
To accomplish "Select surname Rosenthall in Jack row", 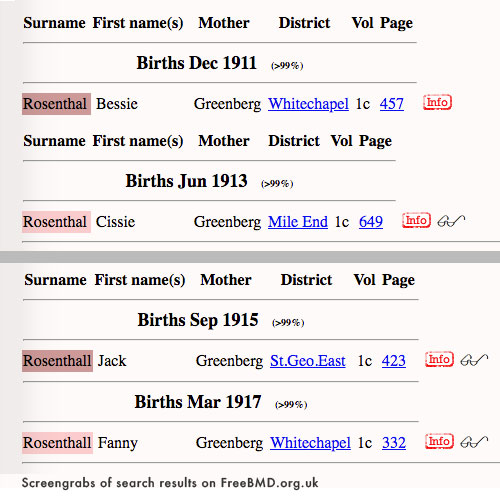I will [x=57, y=361].
